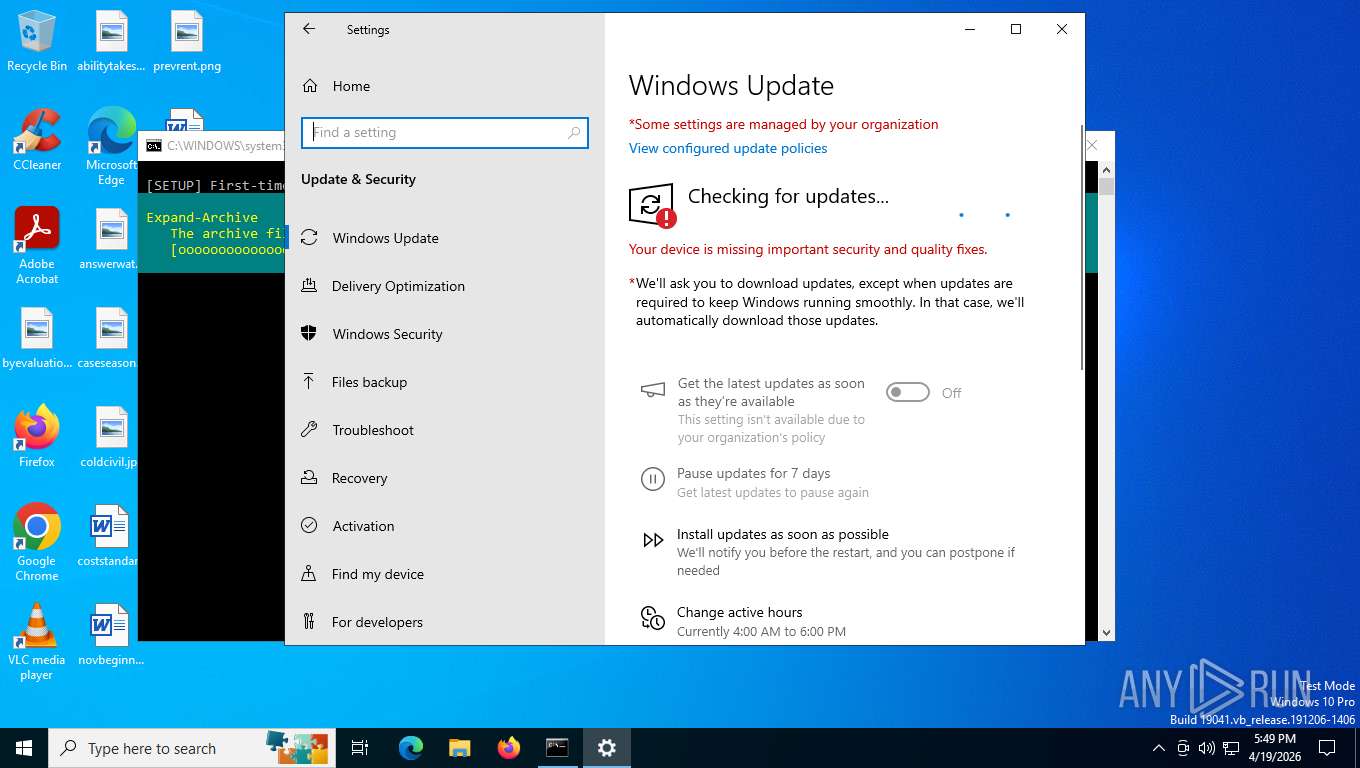This screenshot has height=768, width=1360.
Task: Open Adobe Acrobat desktop shortcut
Action: click(37, 246)
